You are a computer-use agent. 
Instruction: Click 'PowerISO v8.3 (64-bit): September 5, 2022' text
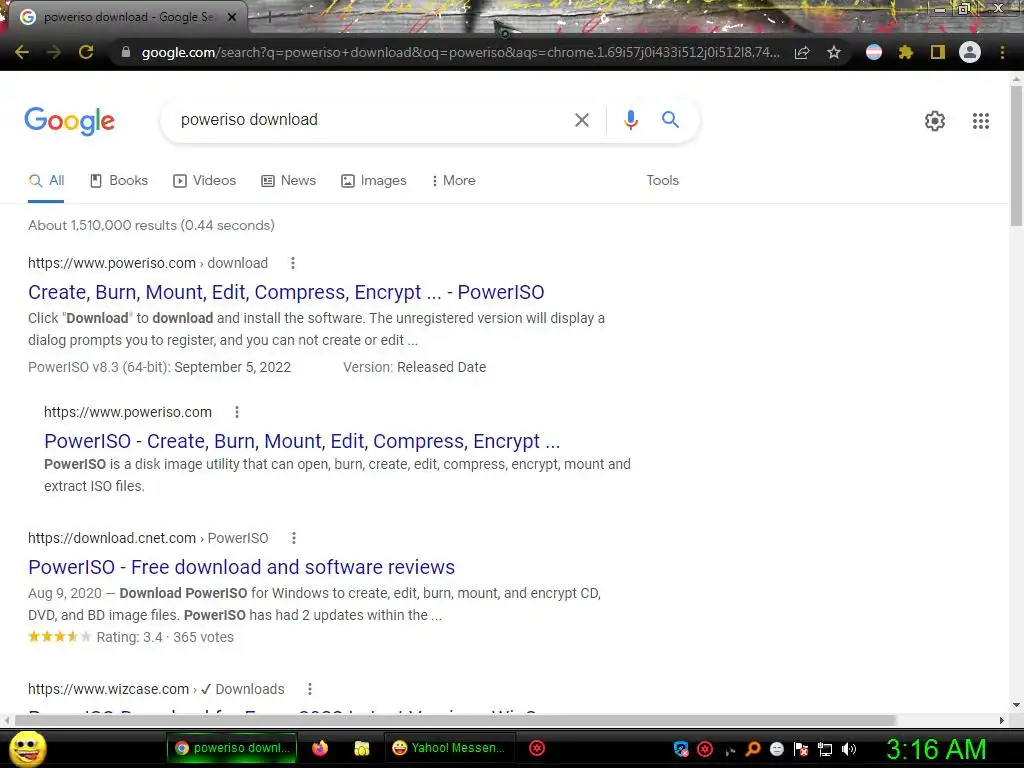[159, 367]
